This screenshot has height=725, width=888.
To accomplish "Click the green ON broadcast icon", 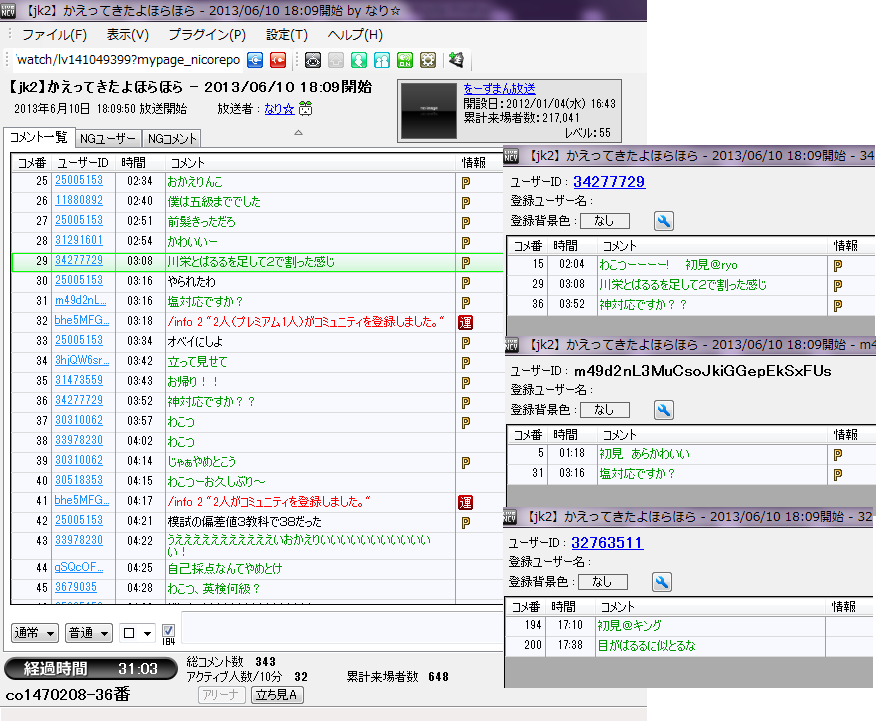I will (405, 60).
